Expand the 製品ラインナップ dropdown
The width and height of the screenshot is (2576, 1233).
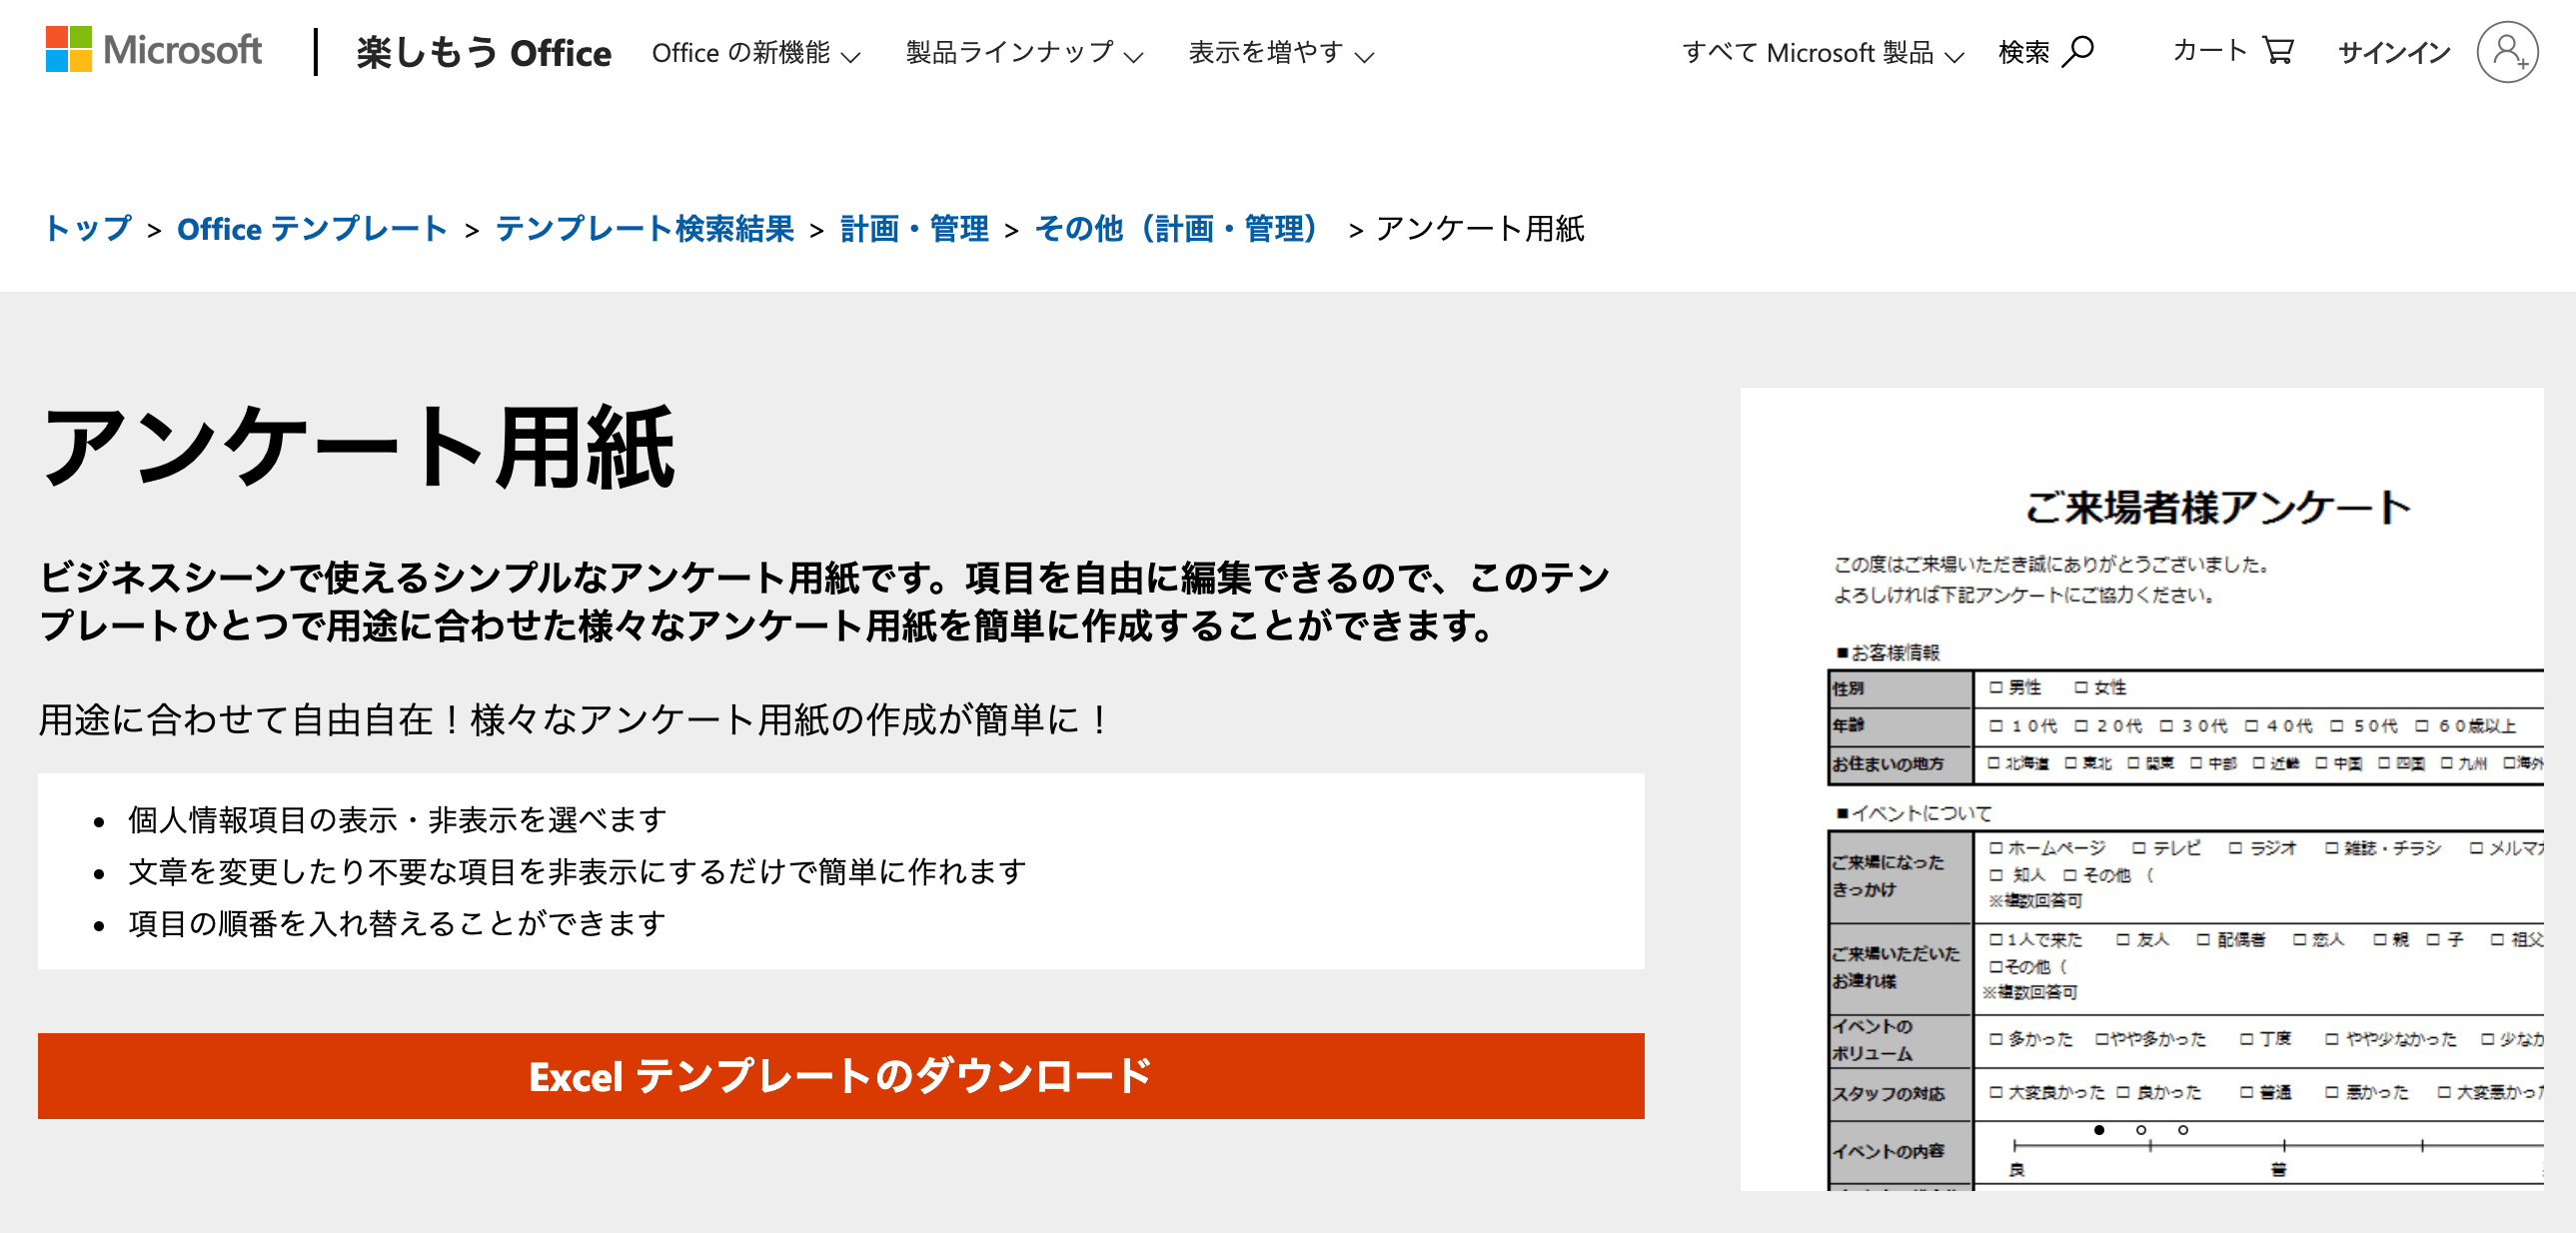pyautogui.click(x=1023, y=52)
